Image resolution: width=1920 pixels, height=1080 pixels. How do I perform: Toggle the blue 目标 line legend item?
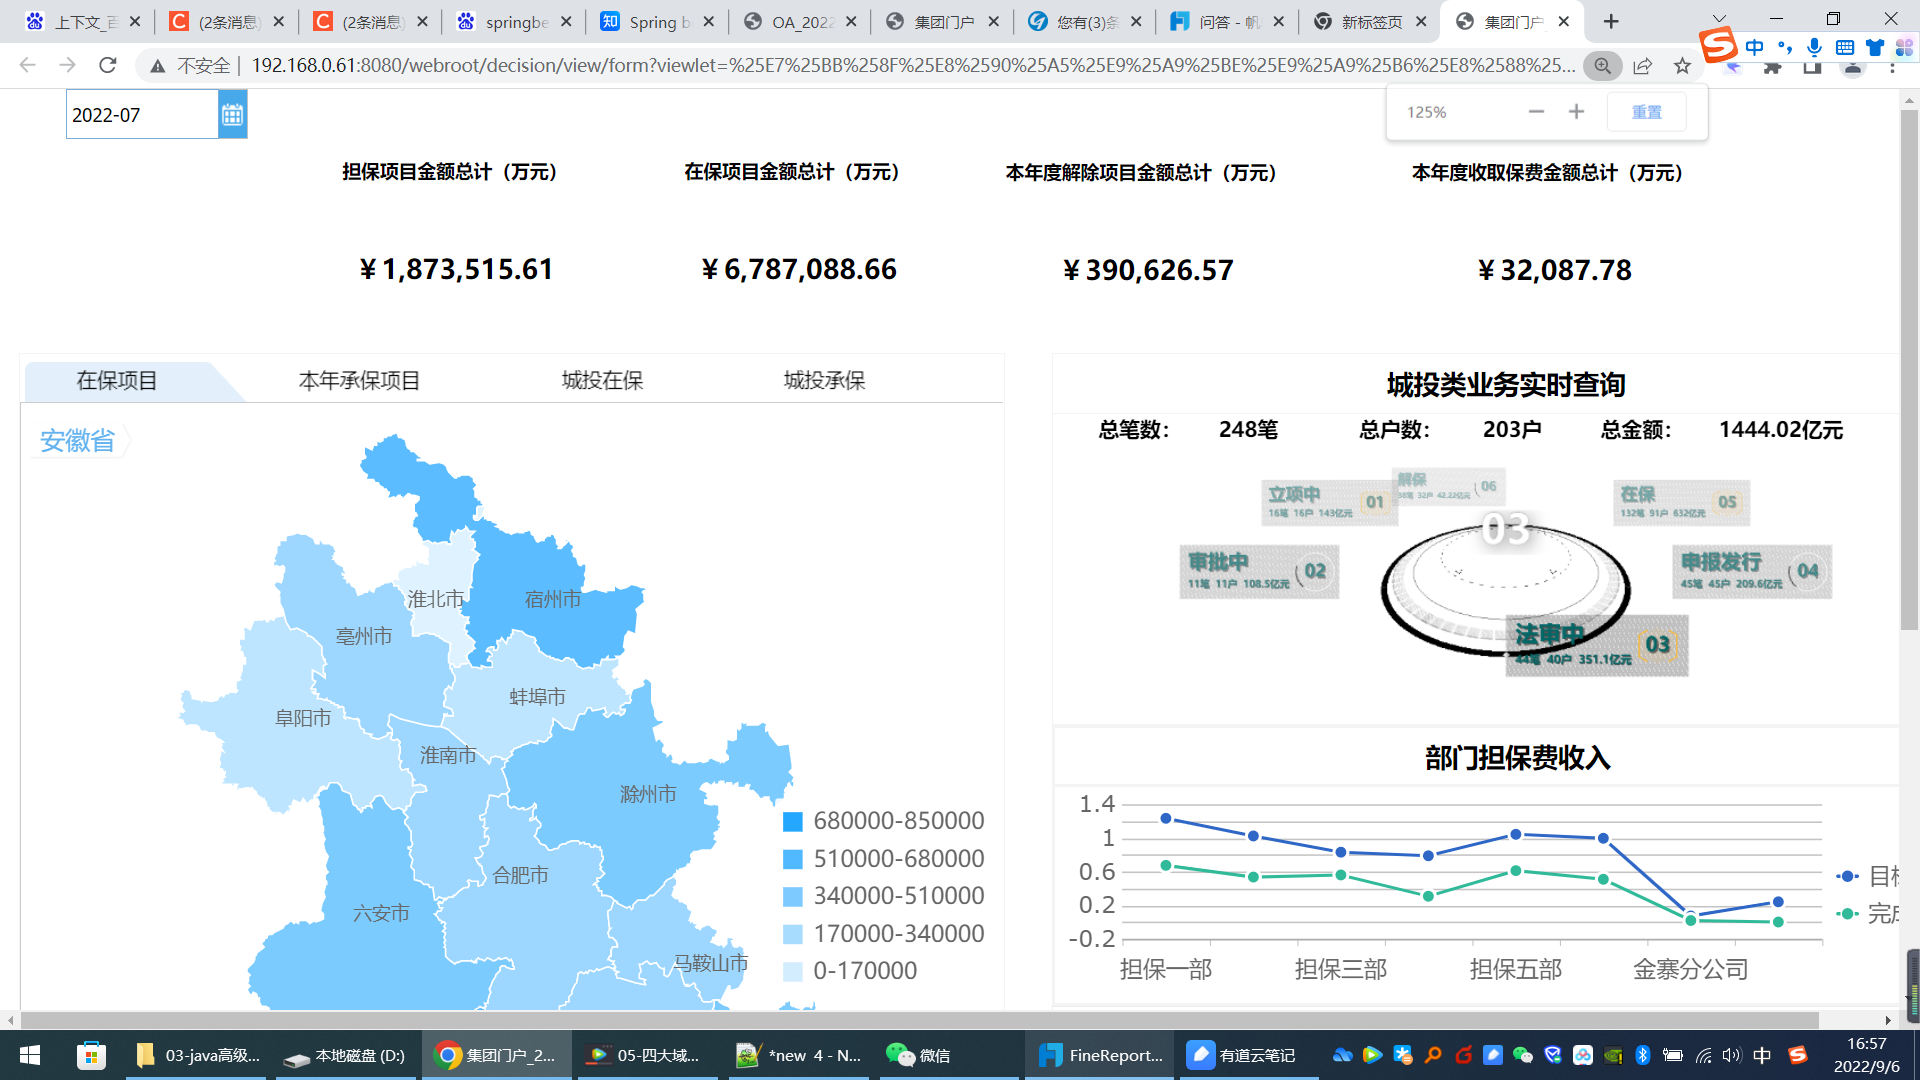coord(1868,876)
